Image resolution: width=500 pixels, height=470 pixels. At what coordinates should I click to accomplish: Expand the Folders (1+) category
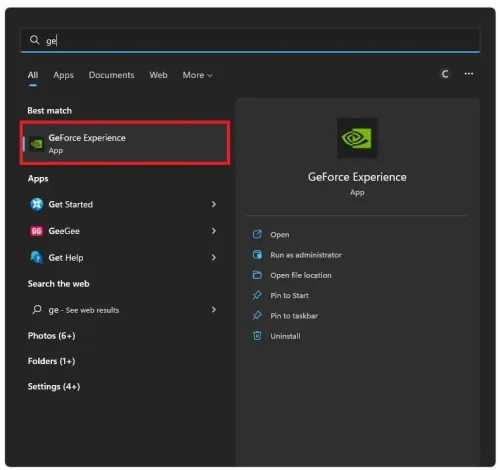pos(52,361)
